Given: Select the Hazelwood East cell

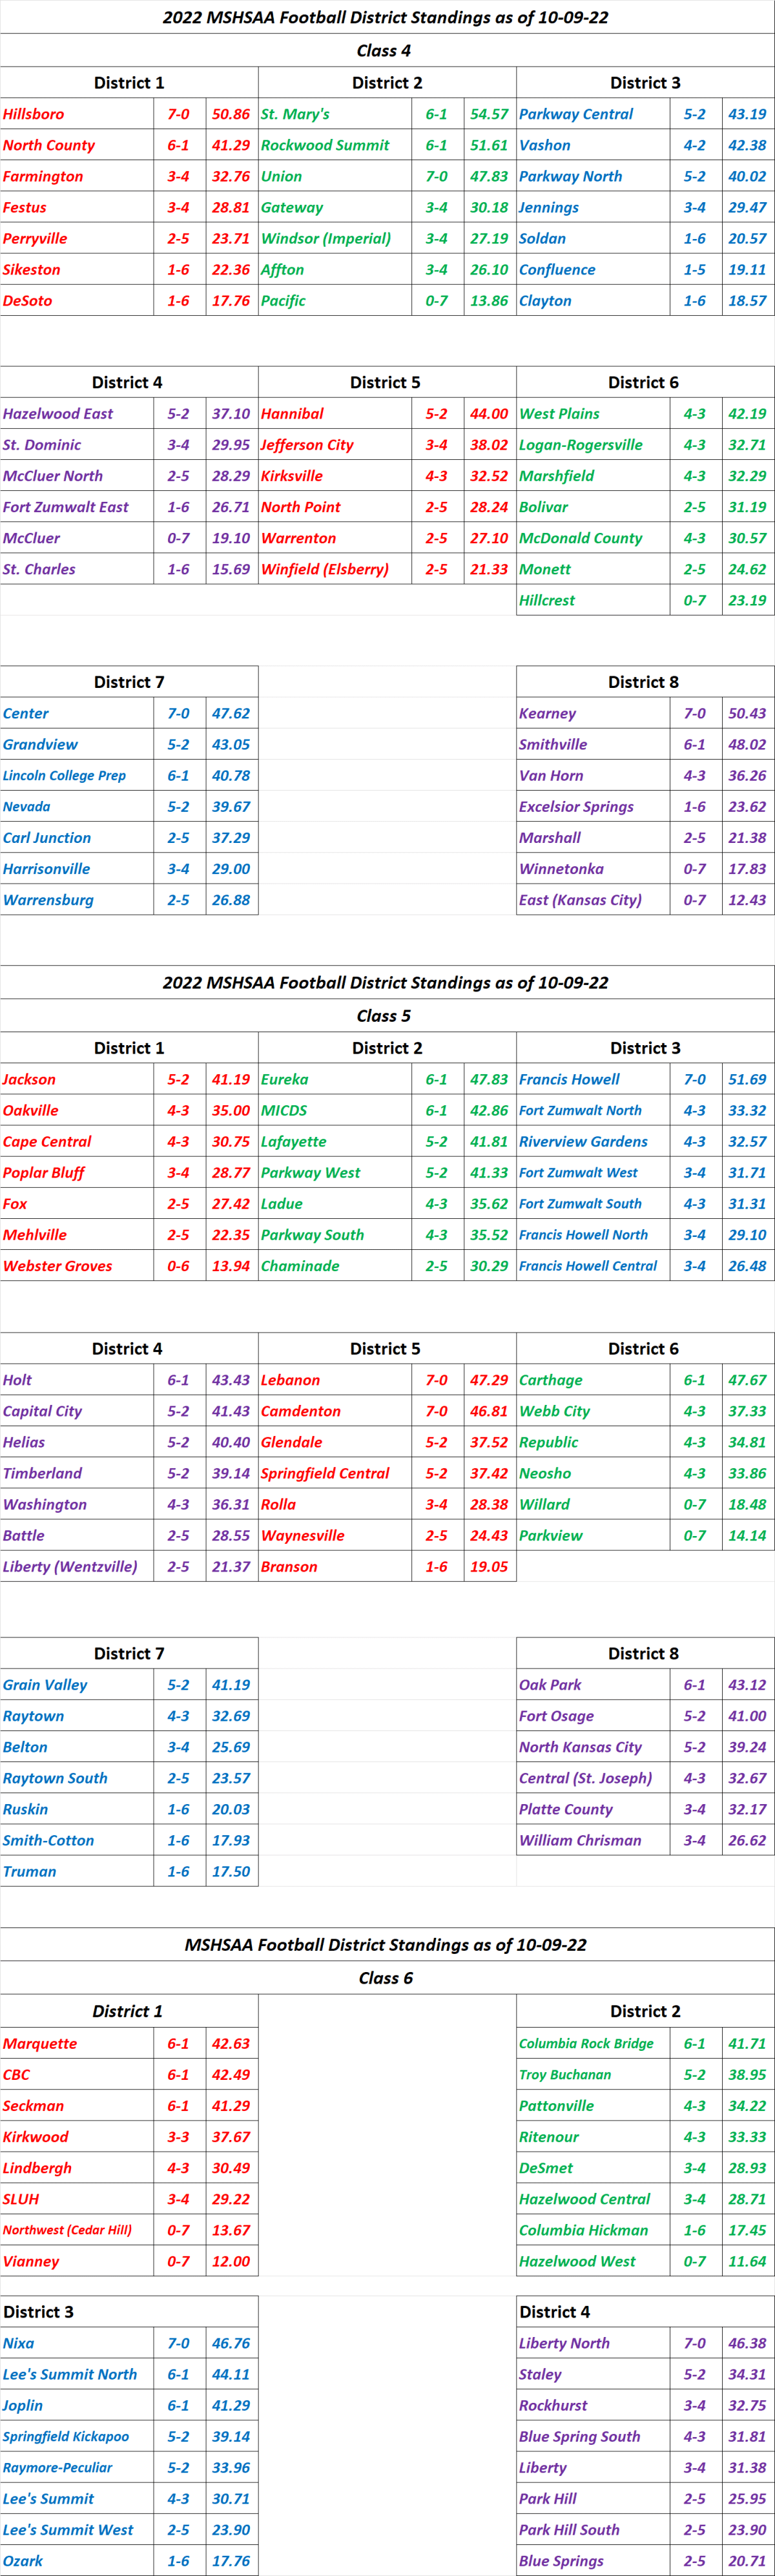Looking at the screenshot, I should (77, 414).
